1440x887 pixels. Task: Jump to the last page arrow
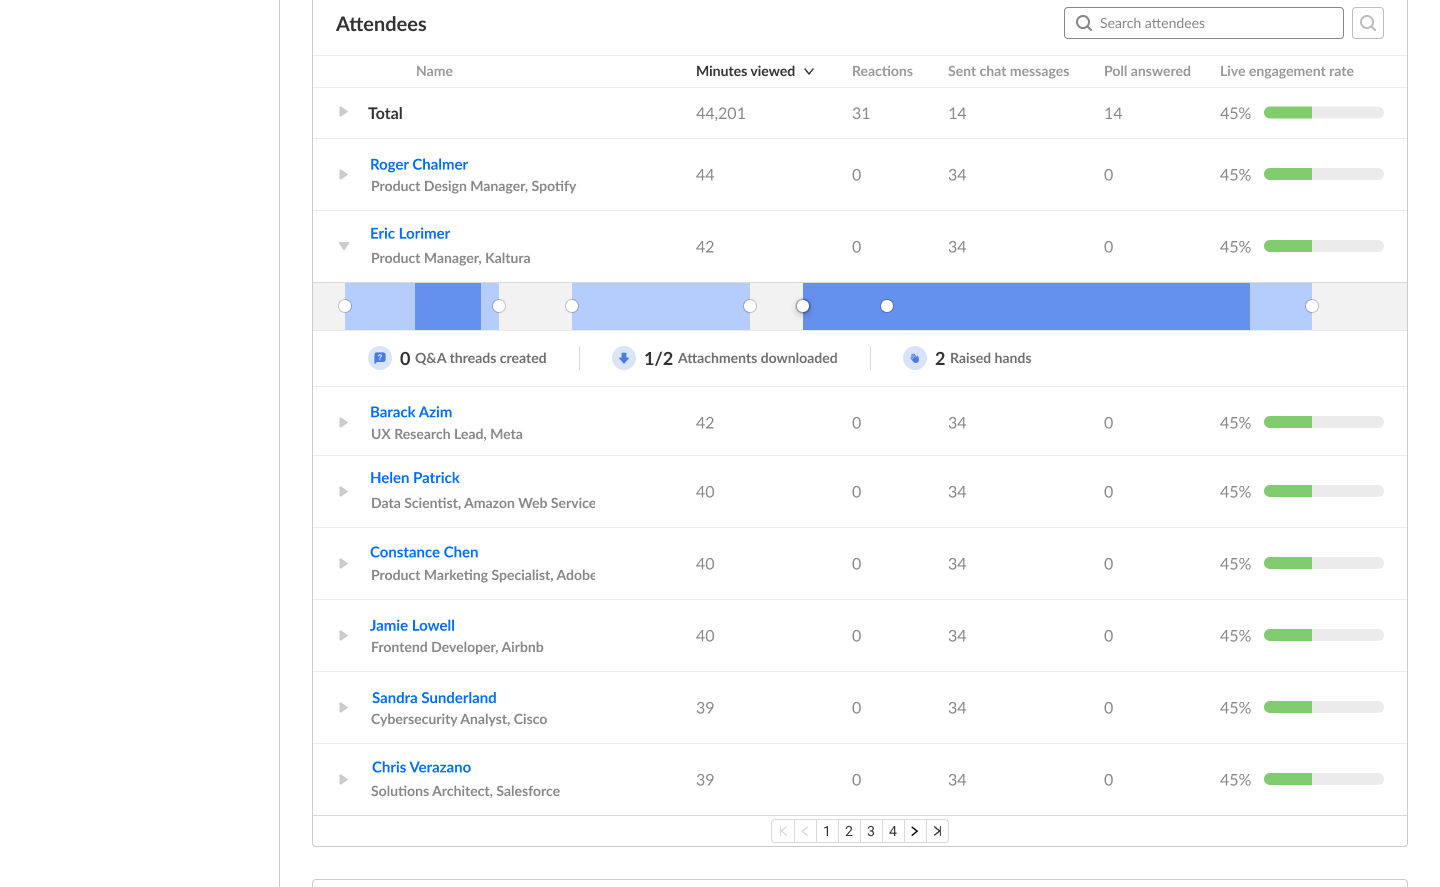click(x=937, y=831)
